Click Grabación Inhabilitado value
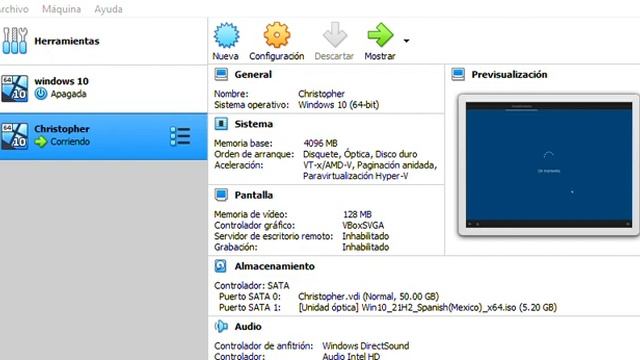Screen dimensions: 640x360 click(x=365, y=247)
